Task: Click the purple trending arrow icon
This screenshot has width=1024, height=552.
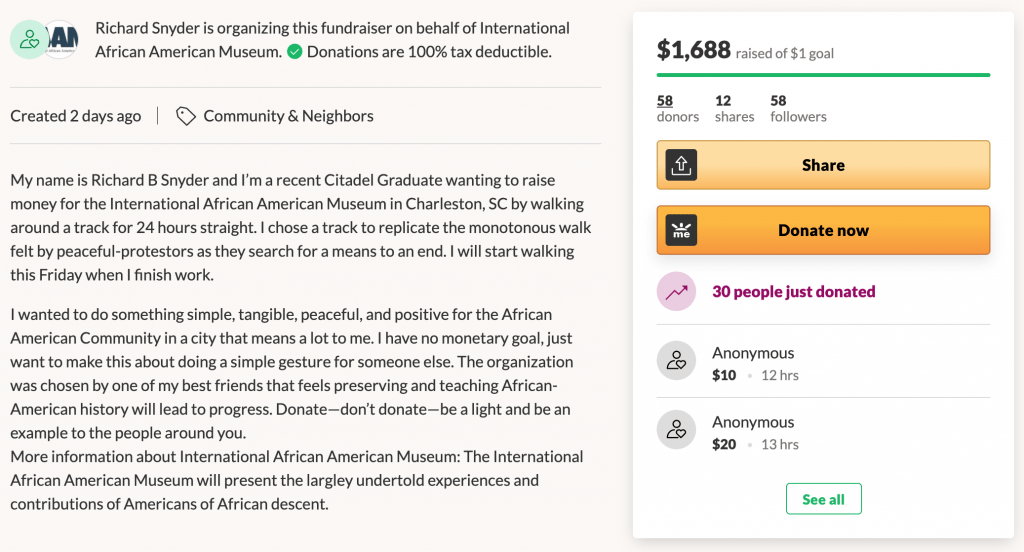Action: (x=676, y=291)
